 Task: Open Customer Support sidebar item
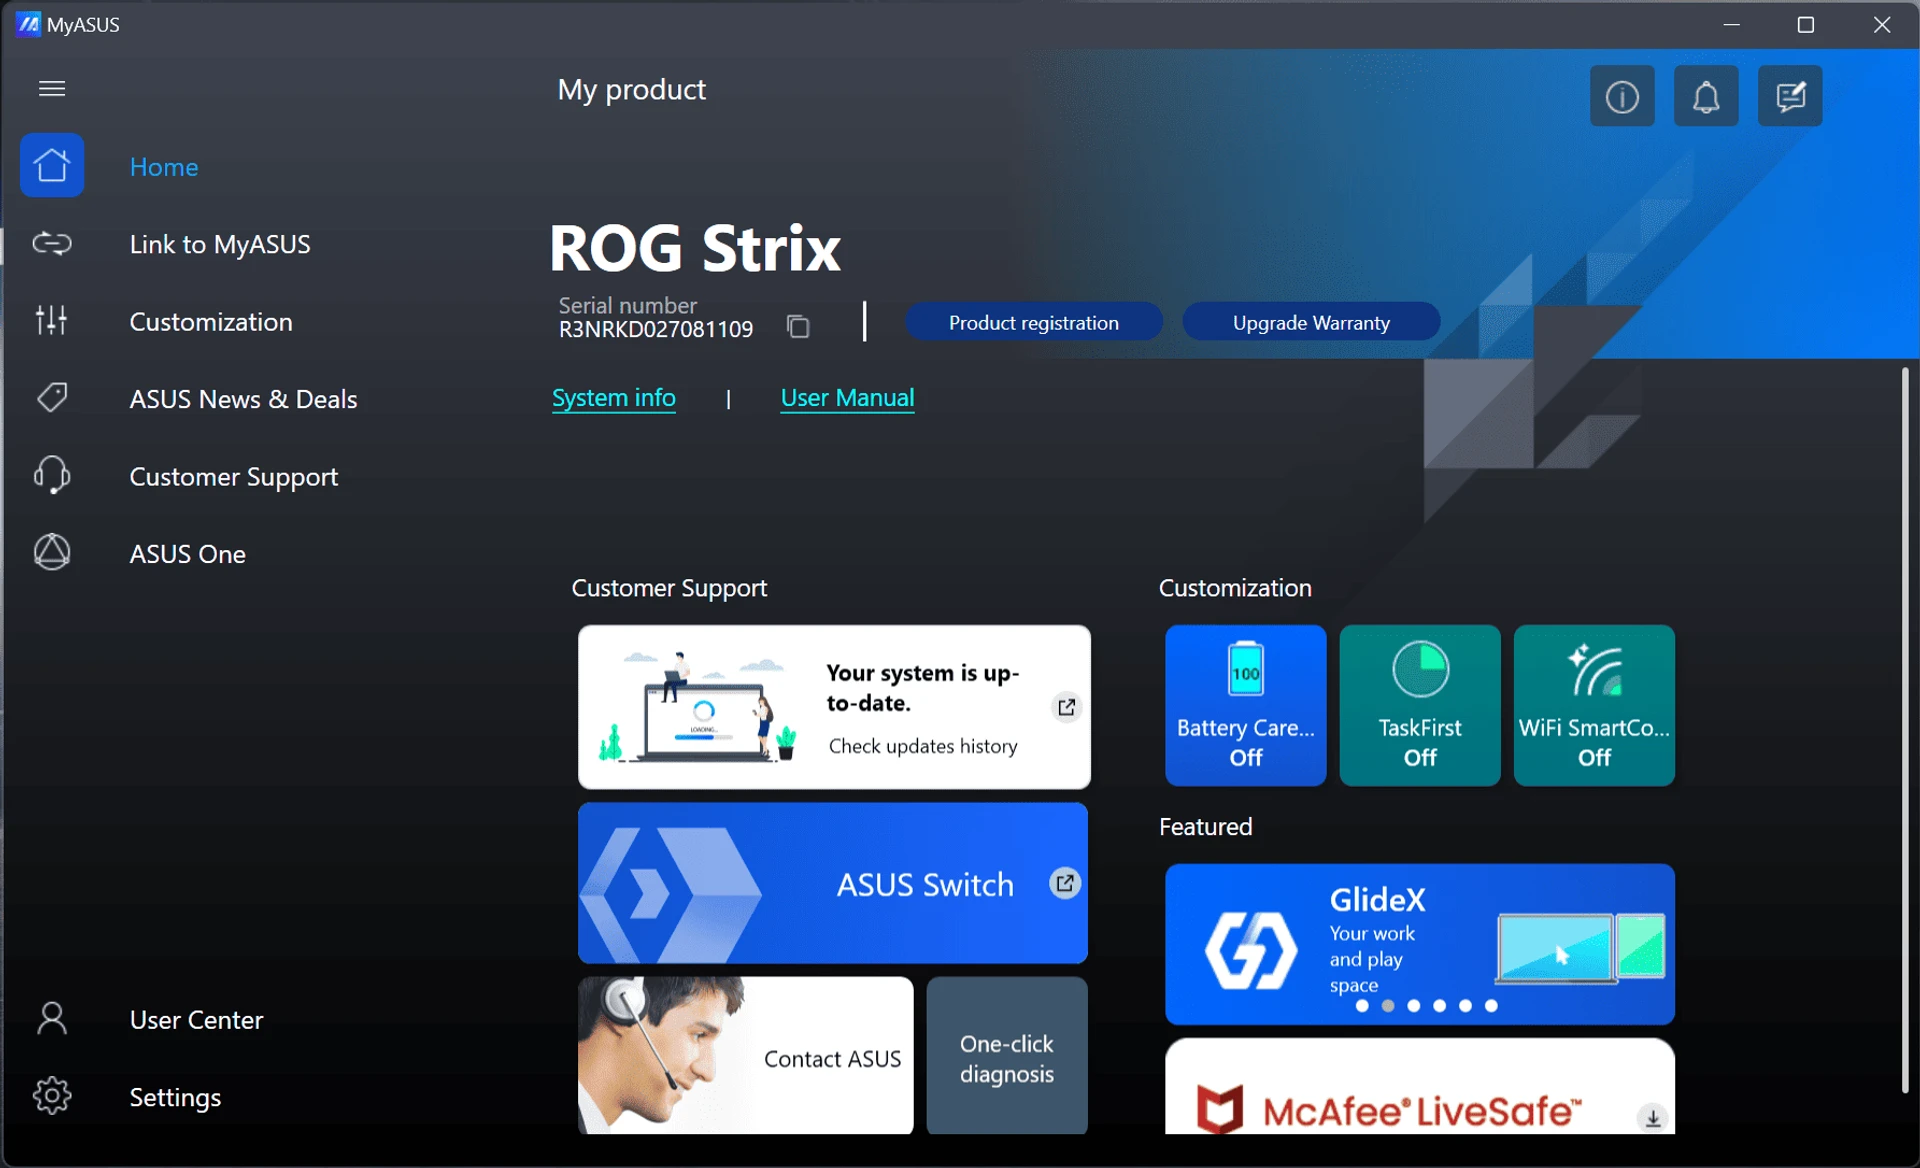234,477
